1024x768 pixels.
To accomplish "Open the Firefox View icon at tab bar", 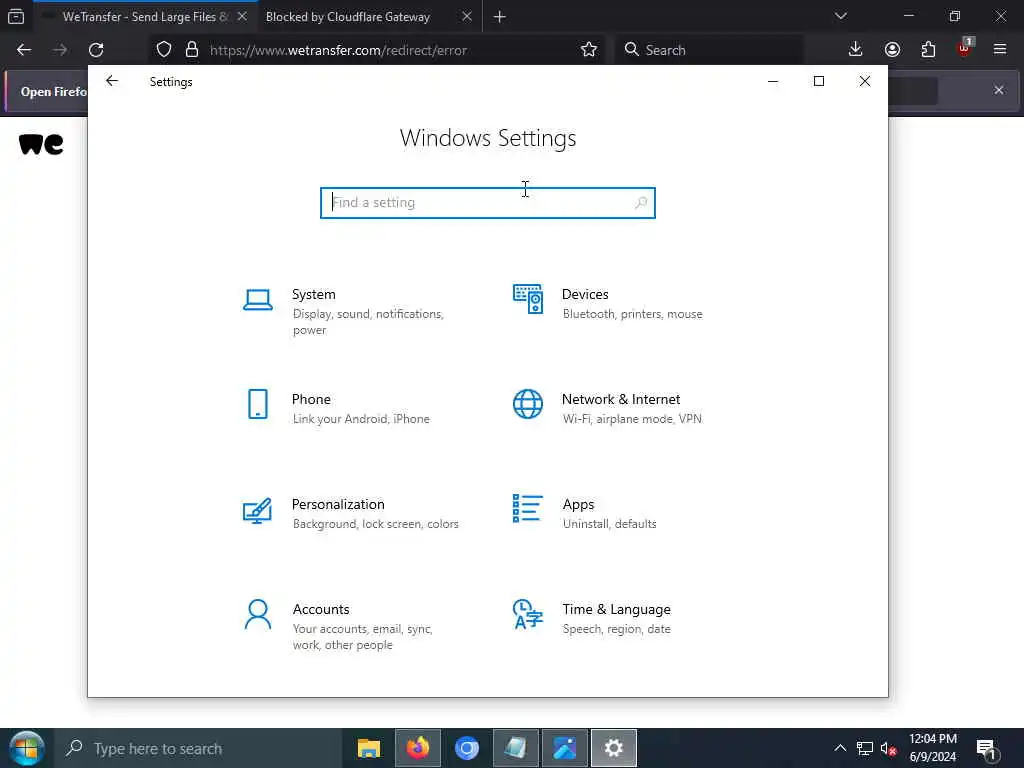I will (x=16, y=17).
